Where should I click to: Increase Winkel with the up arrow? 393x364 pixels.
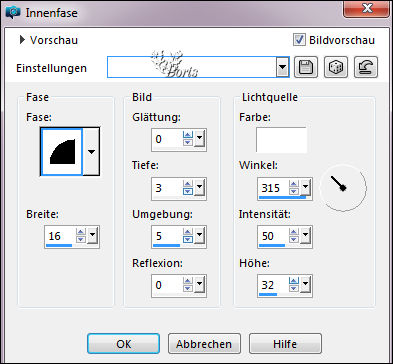[x=294, y=184]
